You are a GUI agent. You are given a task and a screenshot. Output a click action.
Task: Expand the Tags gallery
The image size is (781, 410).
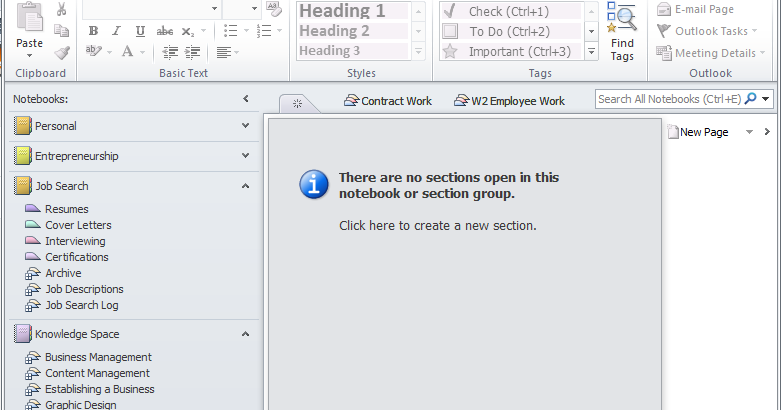(591, 51)
